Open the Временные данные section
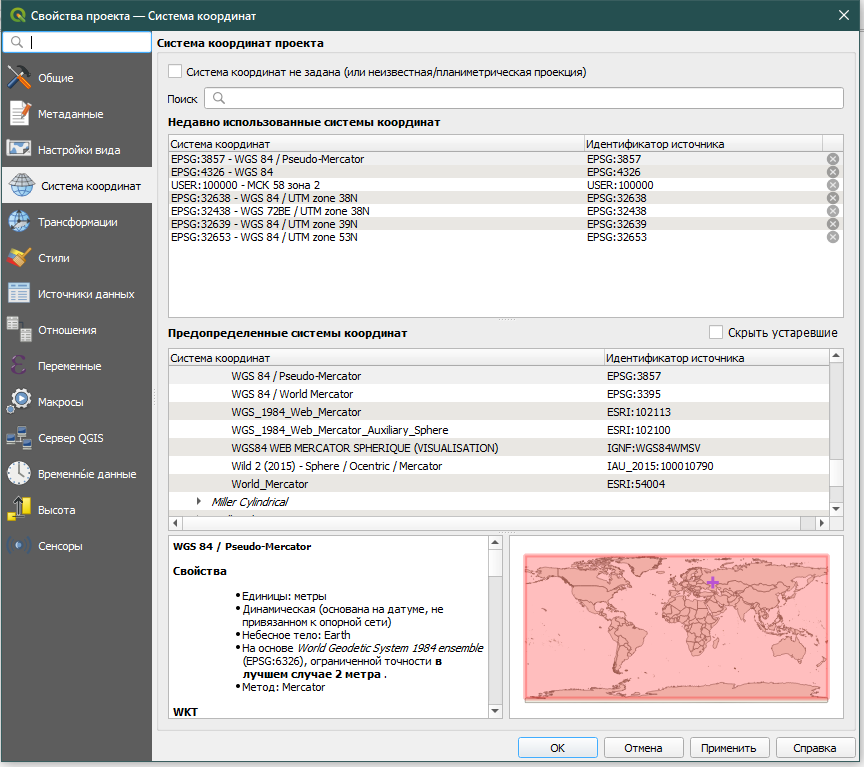The height and width of the screenshot is (767, 864). point(86,474)
